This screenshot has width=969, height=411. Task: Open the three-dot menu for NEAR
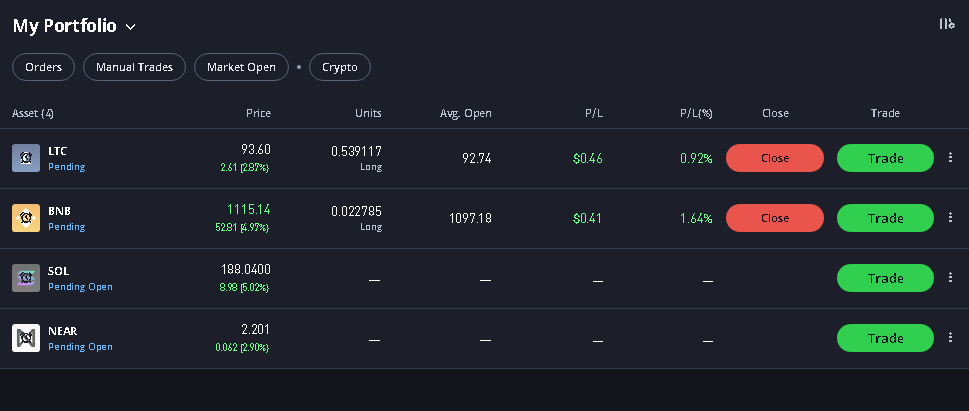(950, 338)
